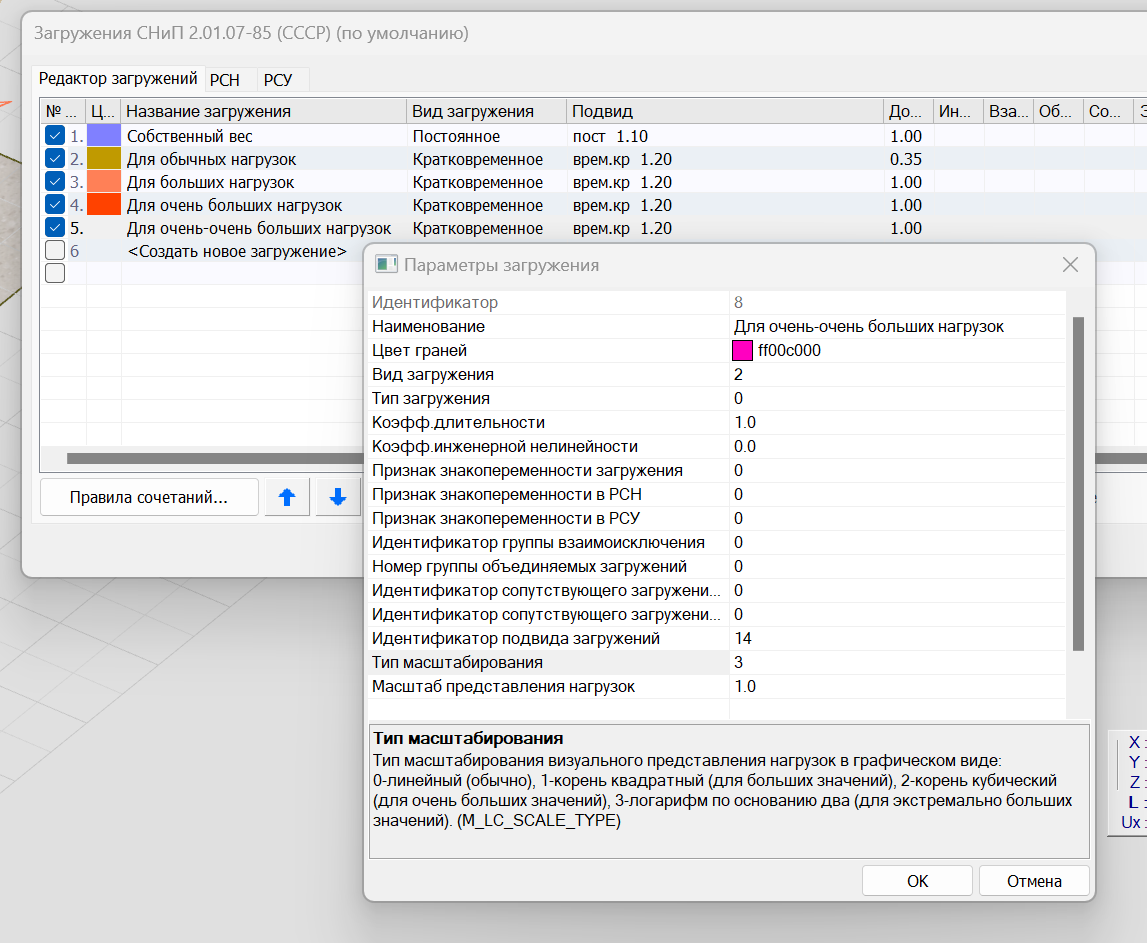Click the blue move-down arrow button

[x=338, y=497]
